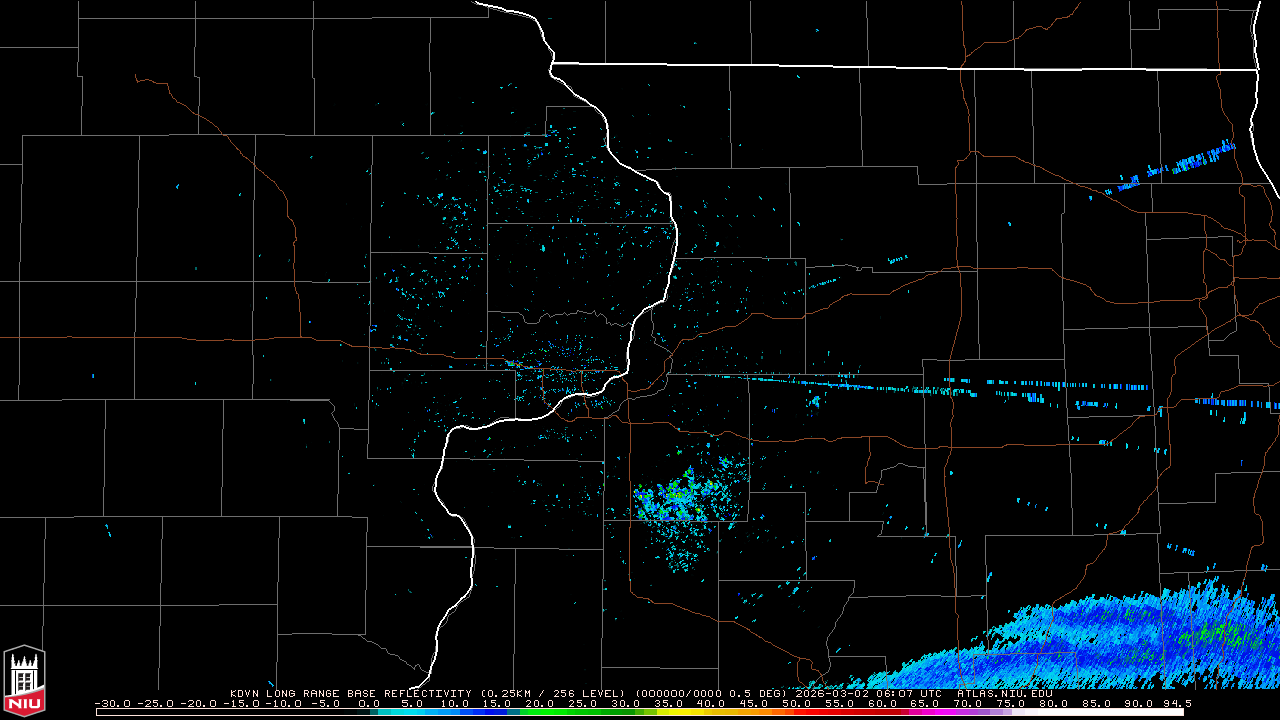The height and width of the screenshot is (720, 1280).
Task: Click the 5.0 scale label
Action: coord(412,703)
